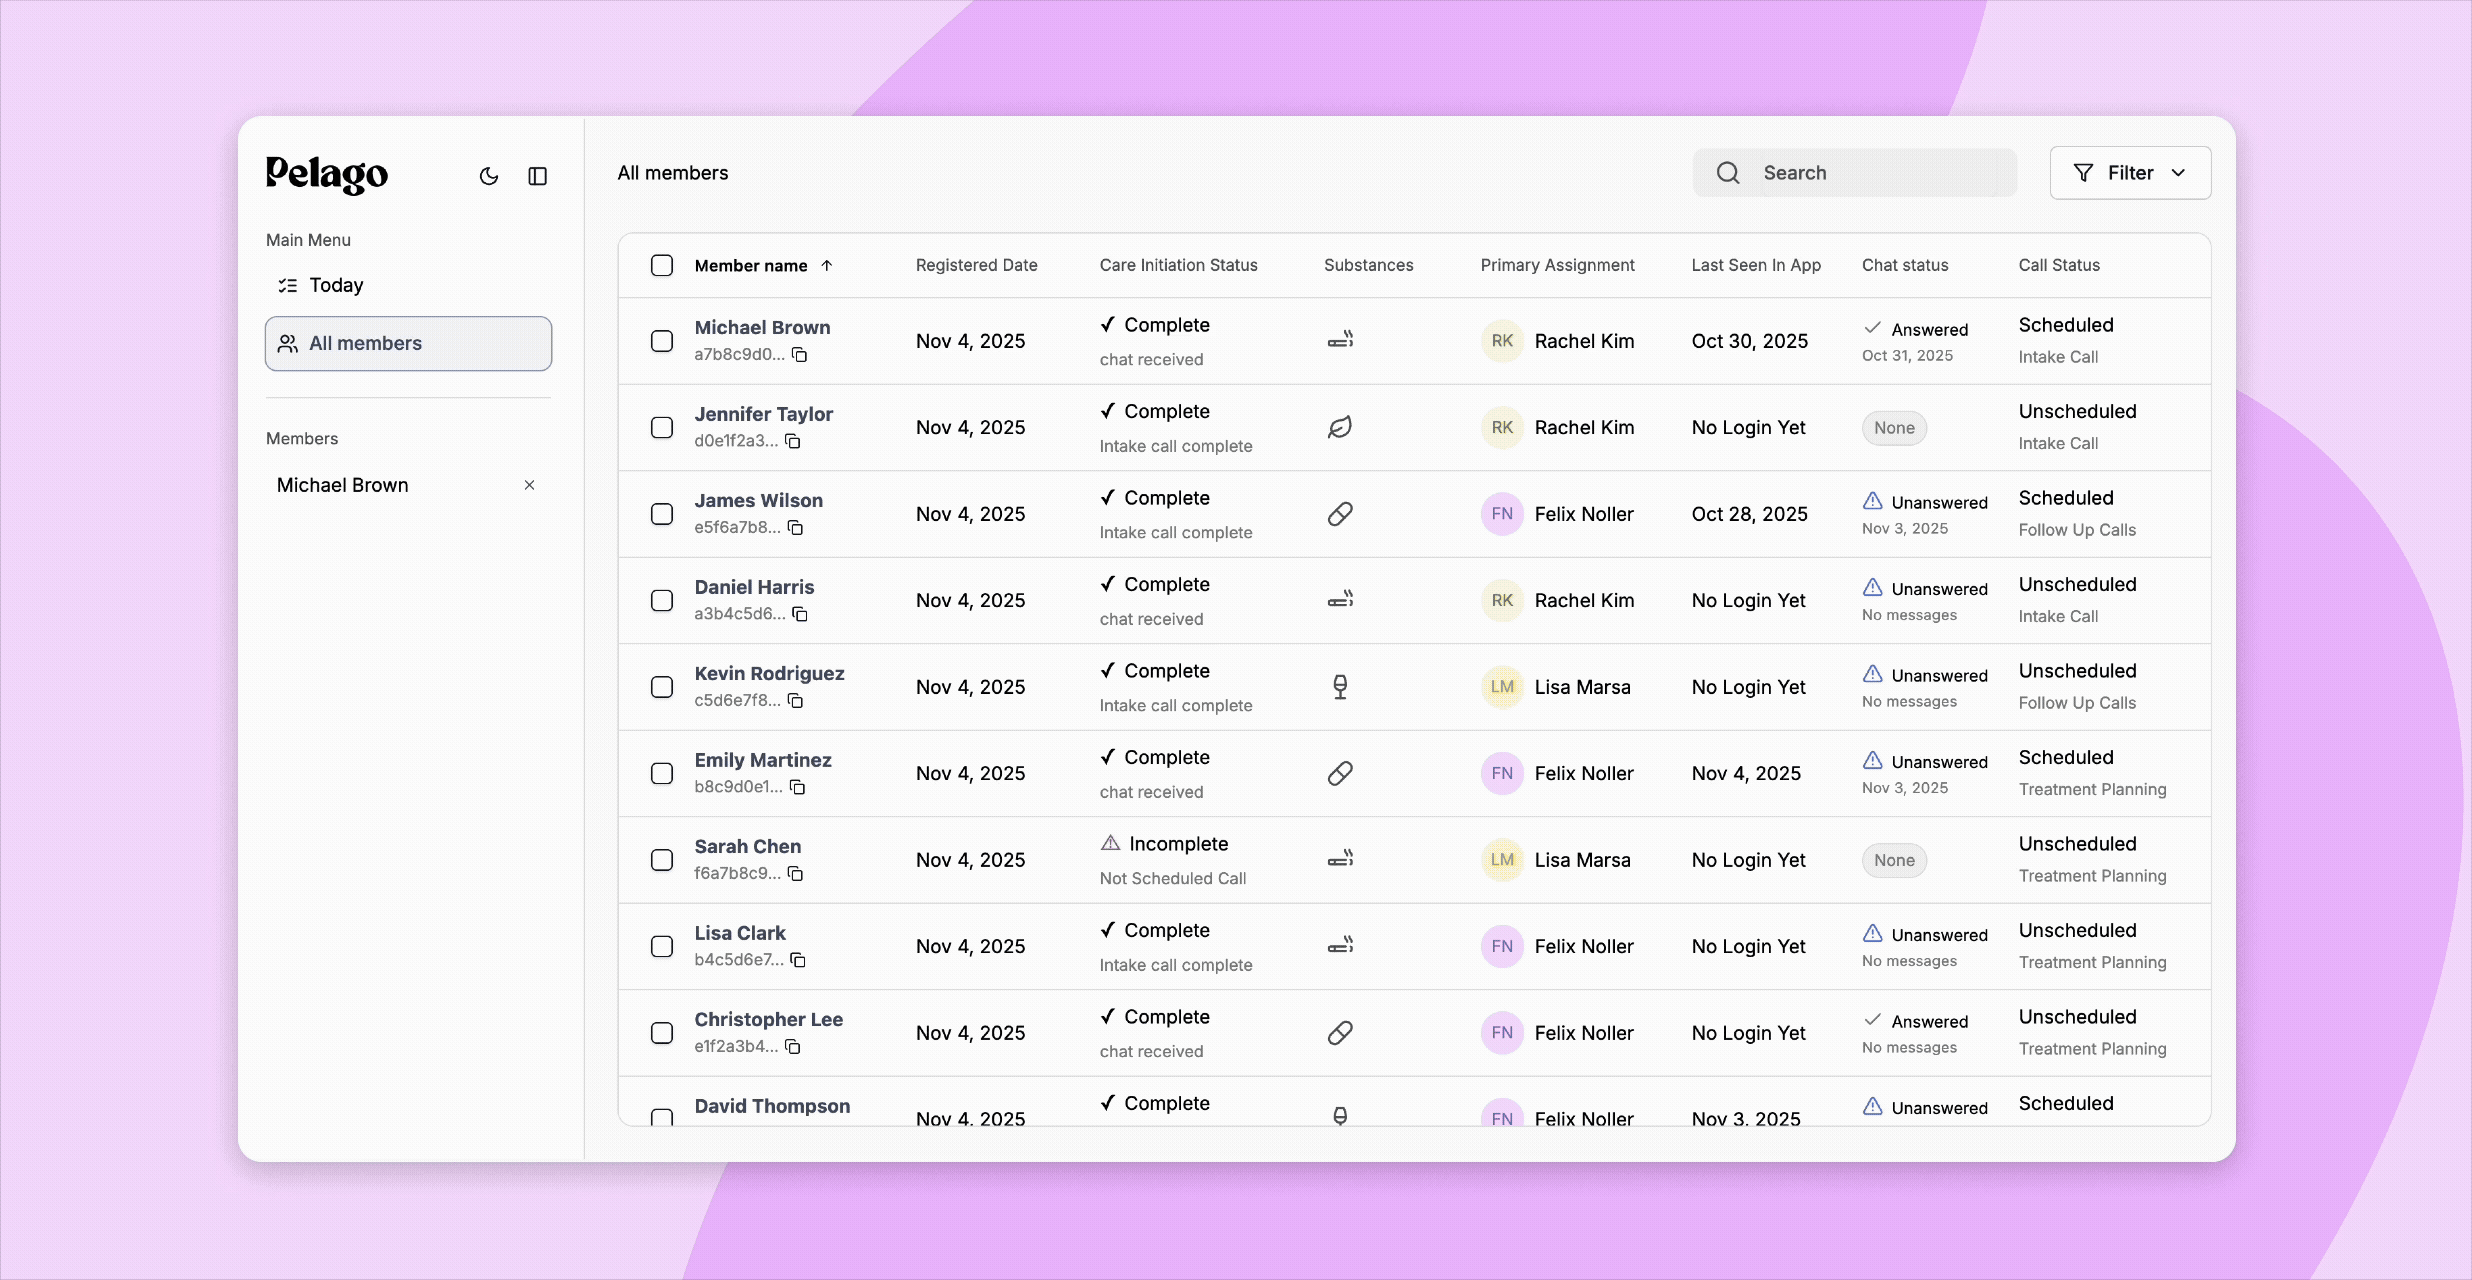2472x1280 pixels.
Task: Click unanswered warning icon for Daniel Harris
Action: (x=1873, y=588)
